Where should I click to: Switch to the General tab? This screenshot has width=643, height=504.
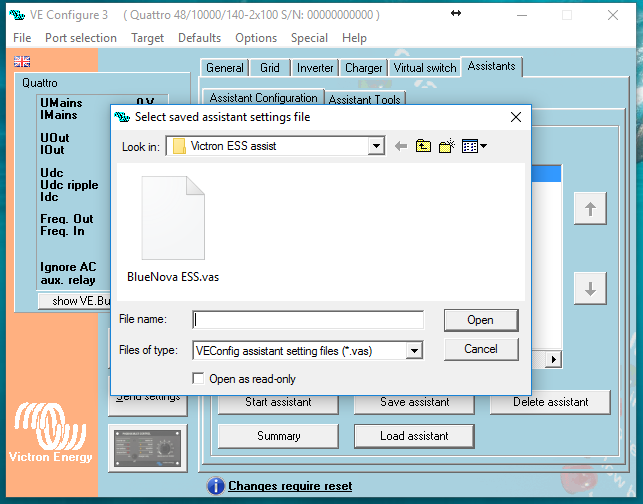pos(225,68)
